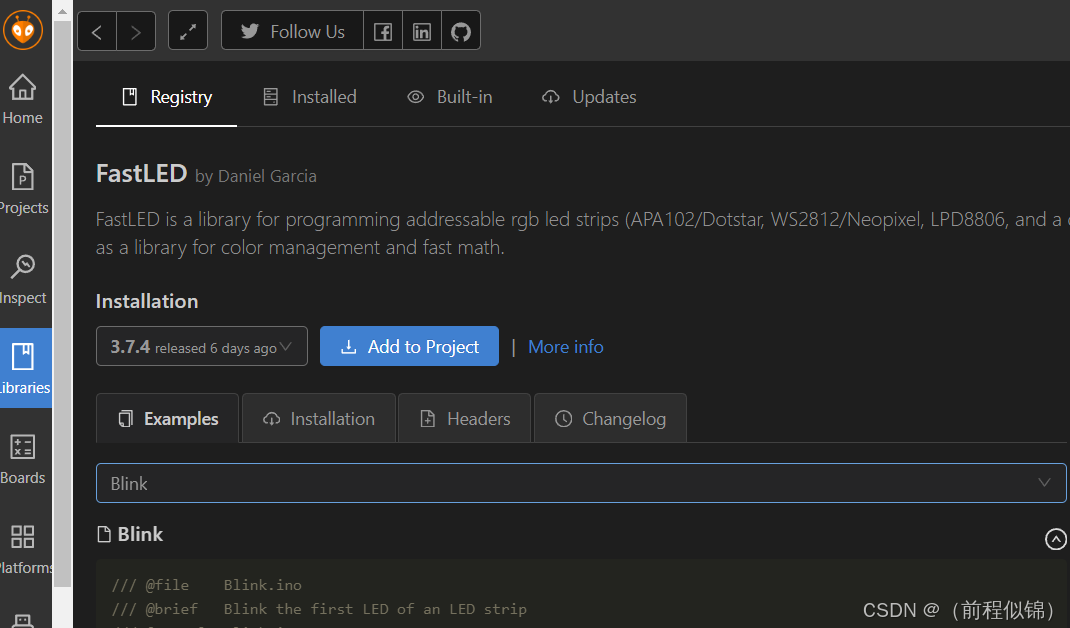Open the Home sidebar item
Screen dimensions: 1070x628
coord(23,100)
